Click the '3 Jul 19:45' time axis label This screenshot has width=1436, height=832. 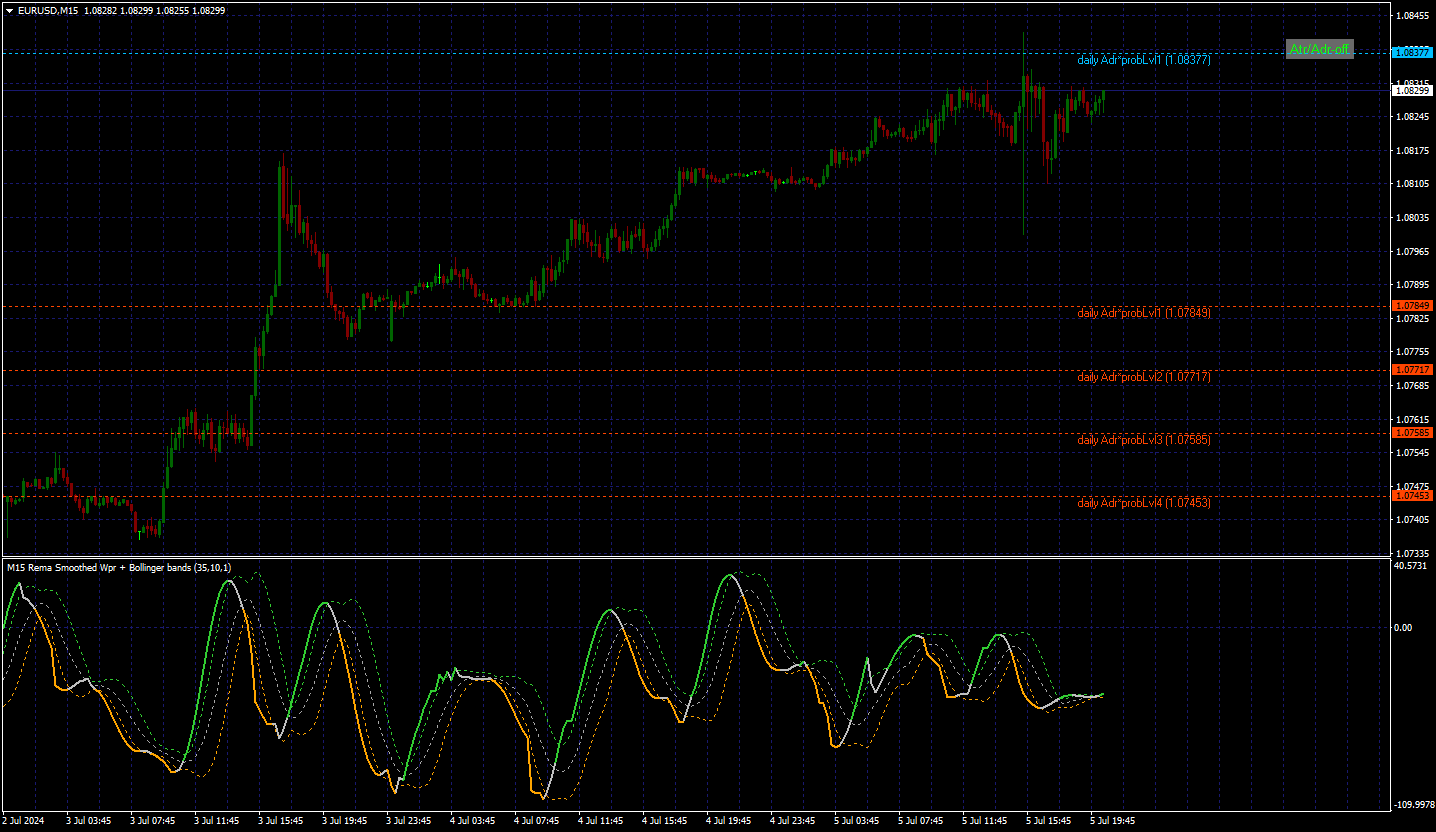pyautogui.click(x=345, y=821)
